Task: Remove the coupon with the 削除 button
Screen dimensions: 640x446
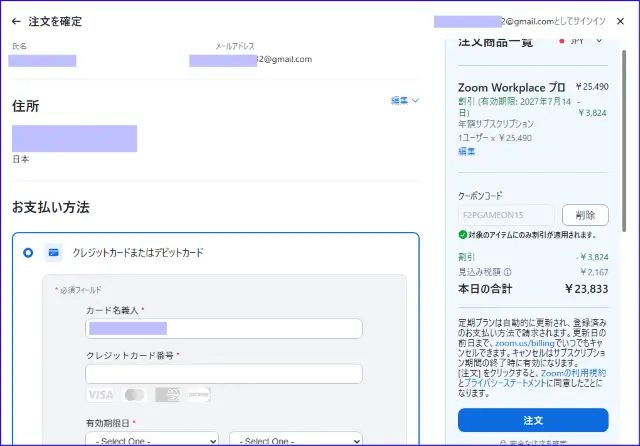Action: pos(585,215)
